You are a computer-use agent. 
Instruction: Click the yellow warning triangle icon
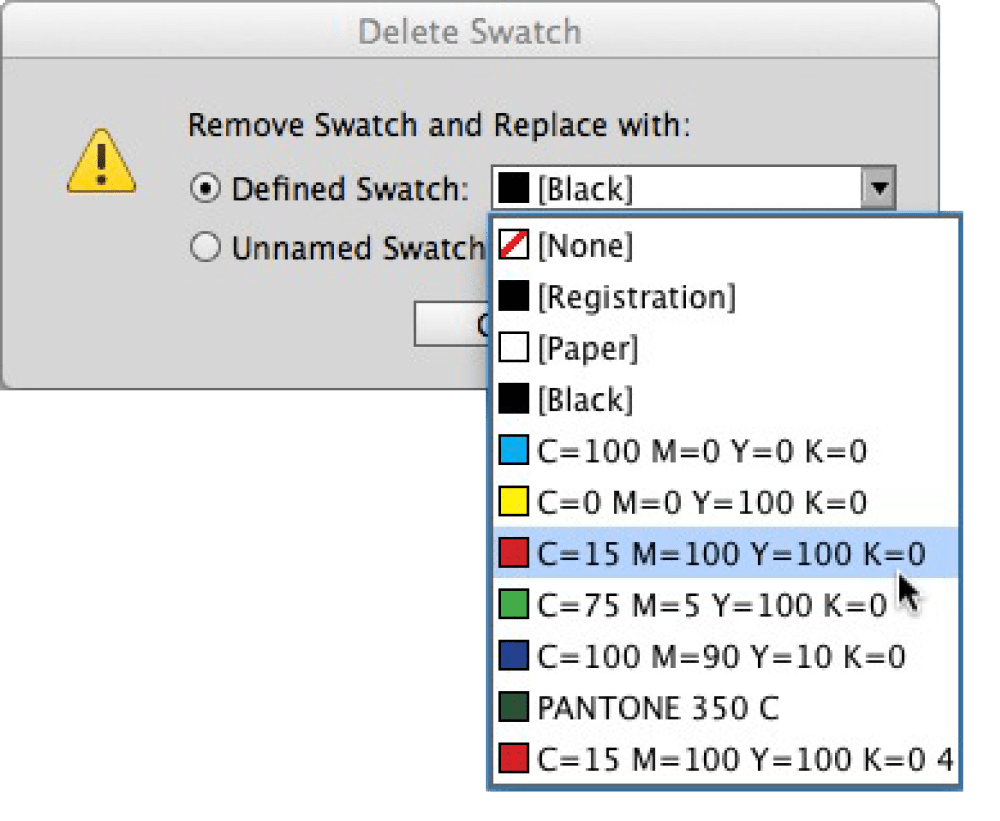tap(101, 164)
